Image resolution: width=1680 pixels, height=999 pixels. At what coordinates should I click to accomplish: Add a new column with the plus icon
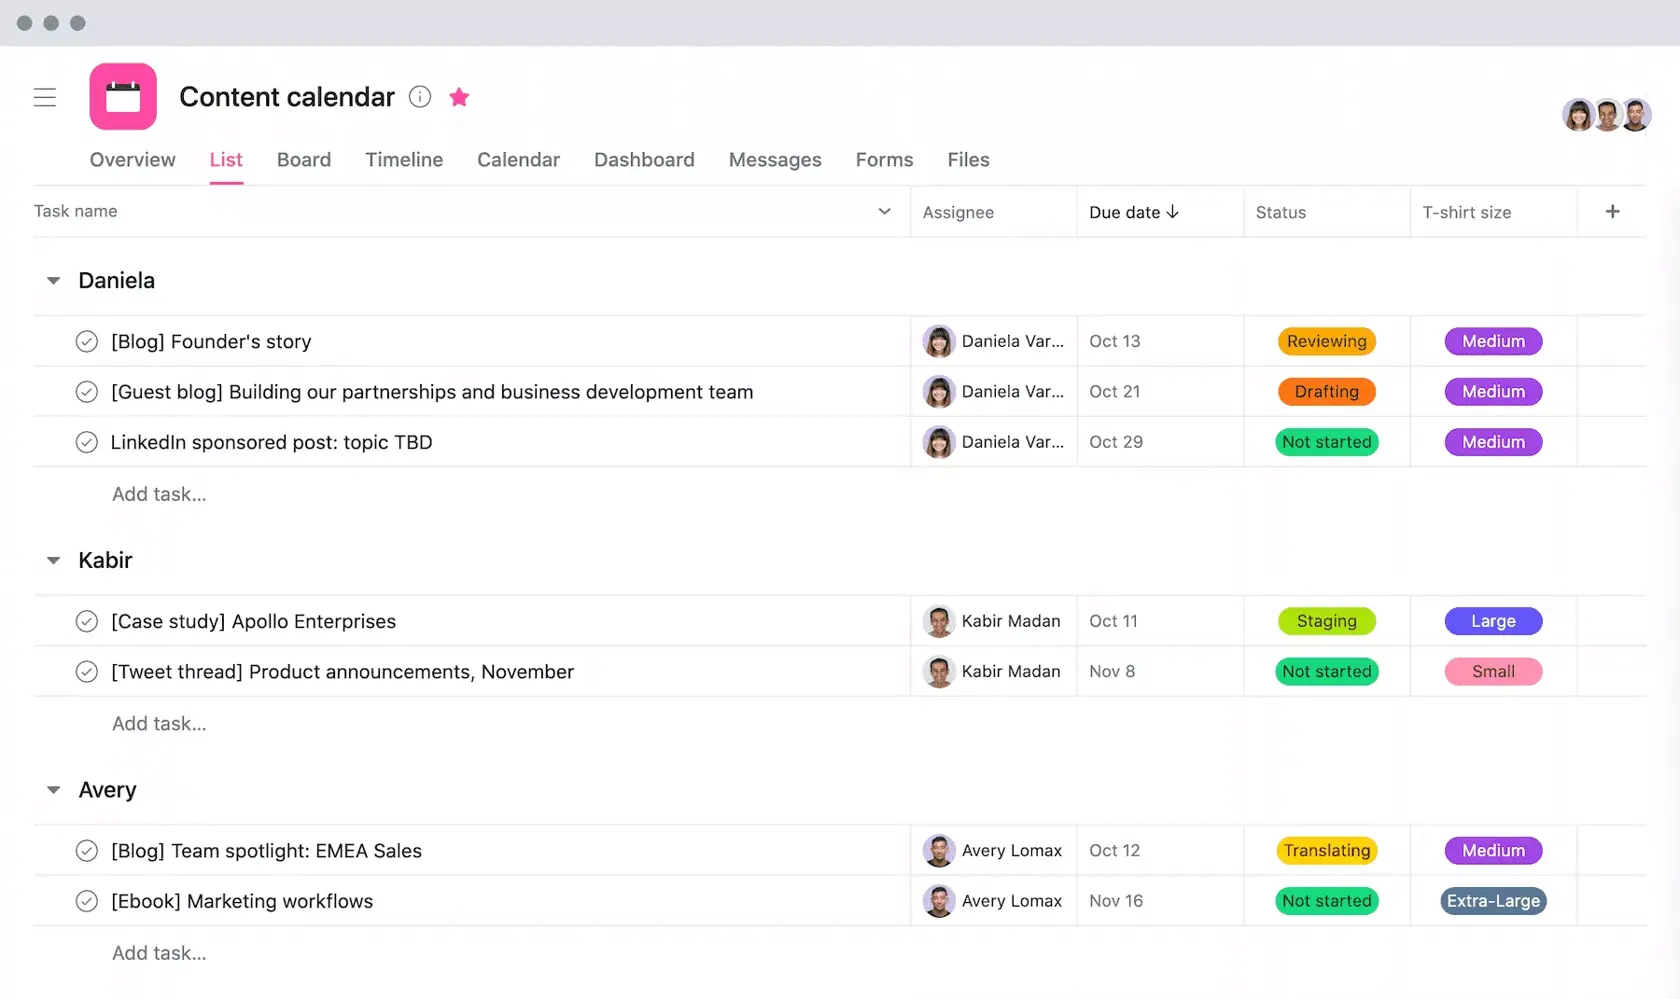pos(1612,211)
